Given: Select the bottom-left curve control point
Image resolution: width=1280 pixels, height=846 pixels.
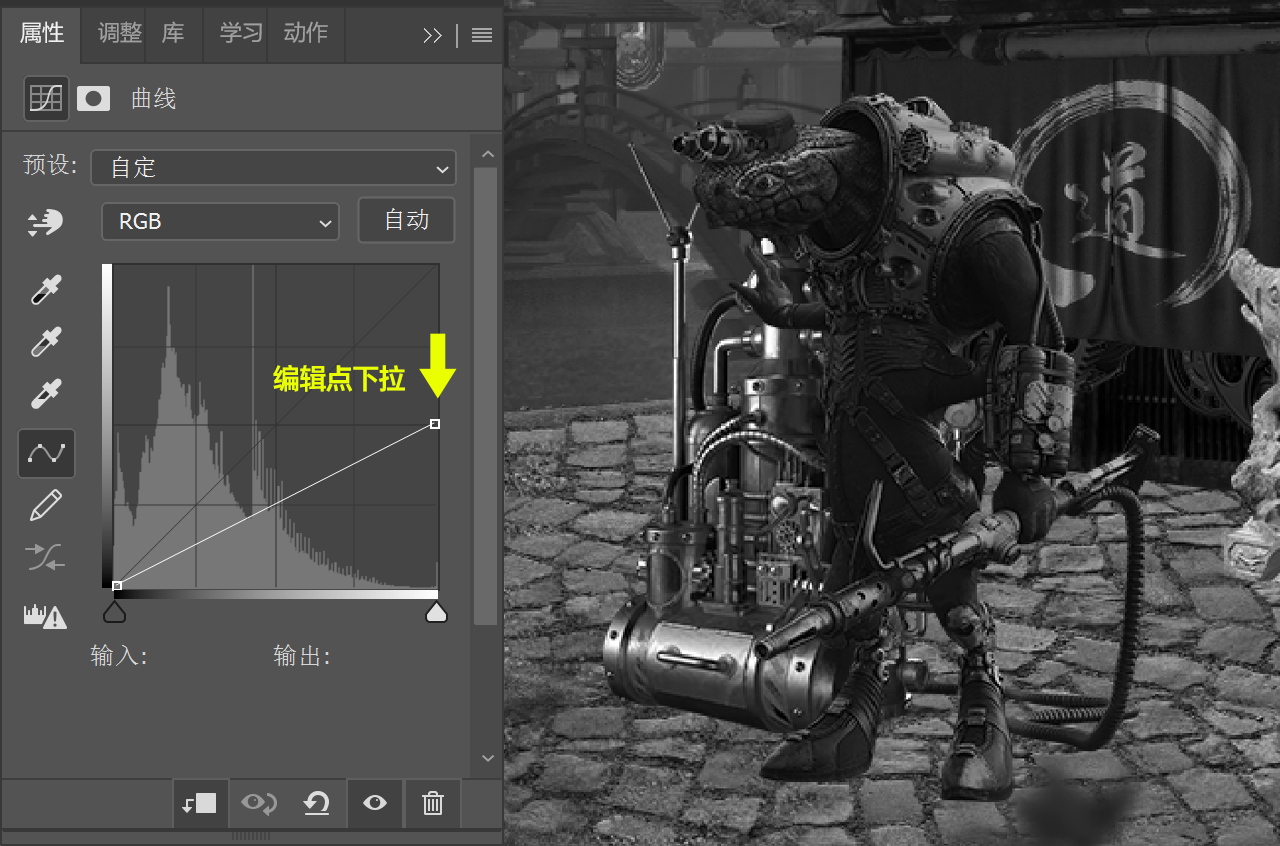Looking at the screenshot, I should (x=117, y=586).
